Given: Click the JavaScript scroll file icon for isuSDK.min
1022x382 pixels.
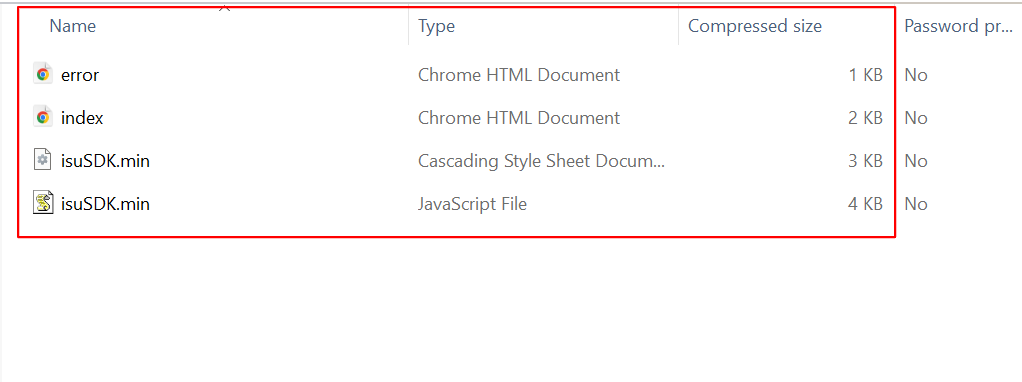Looking at the screenshot, I should tap(42, 203).
